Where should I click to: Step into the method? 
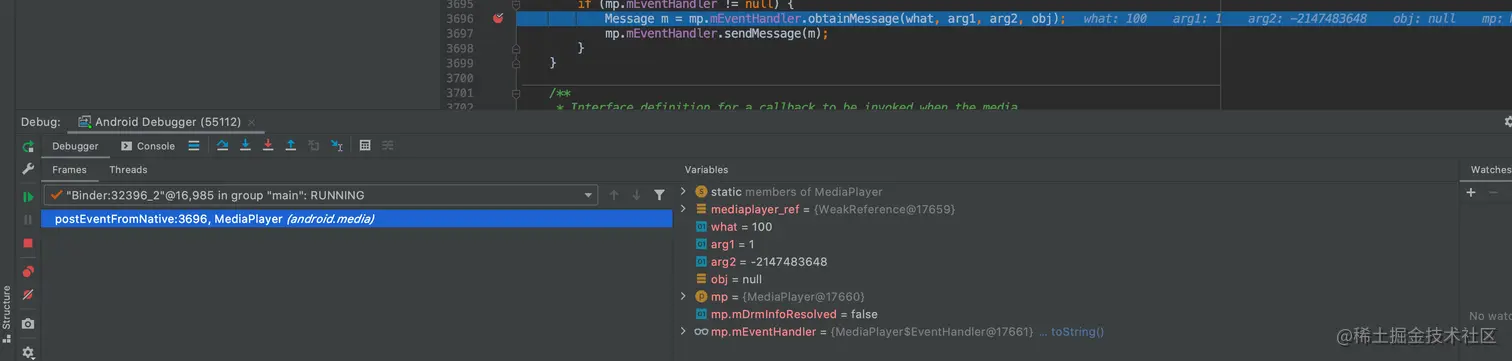[245, 146]
